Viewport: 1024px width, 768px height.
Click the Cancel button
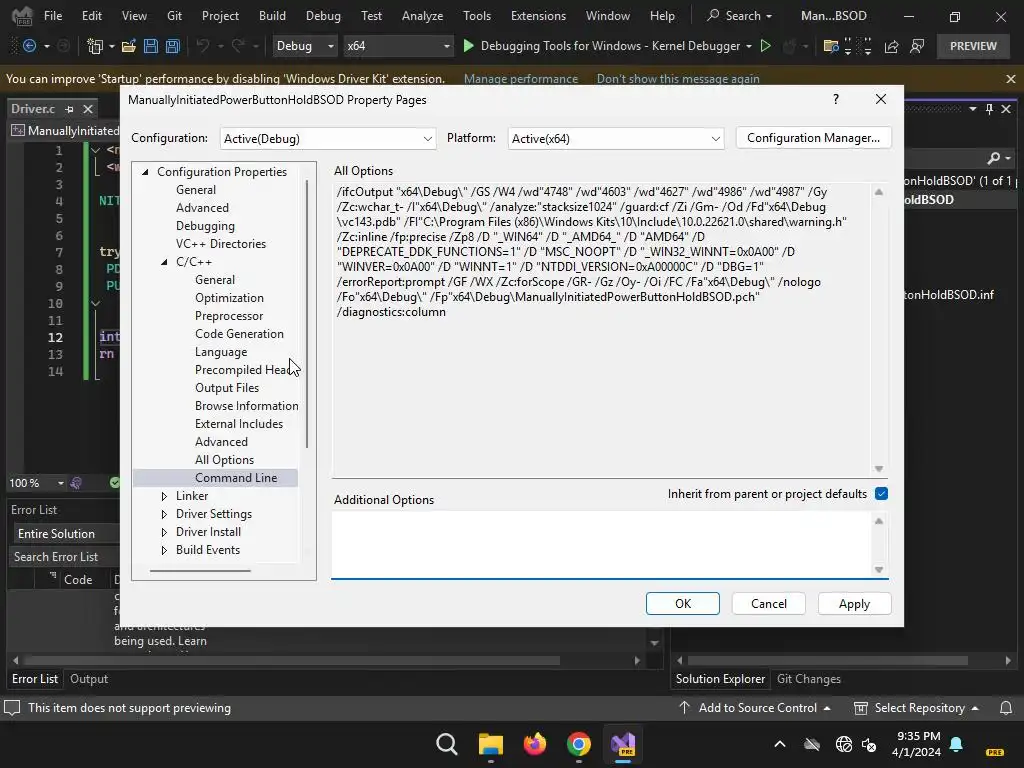[769, 603]
